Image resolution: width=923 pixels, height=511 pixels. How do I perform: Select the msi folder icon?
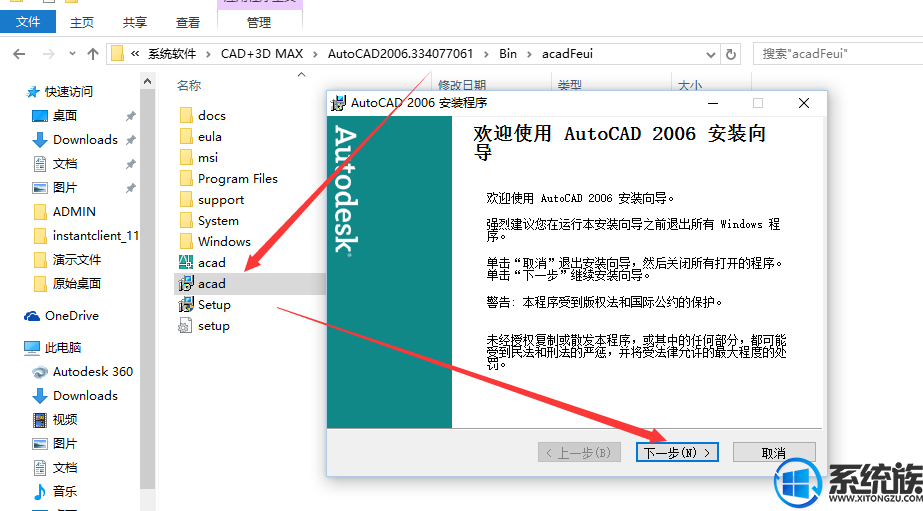[186, 158]
